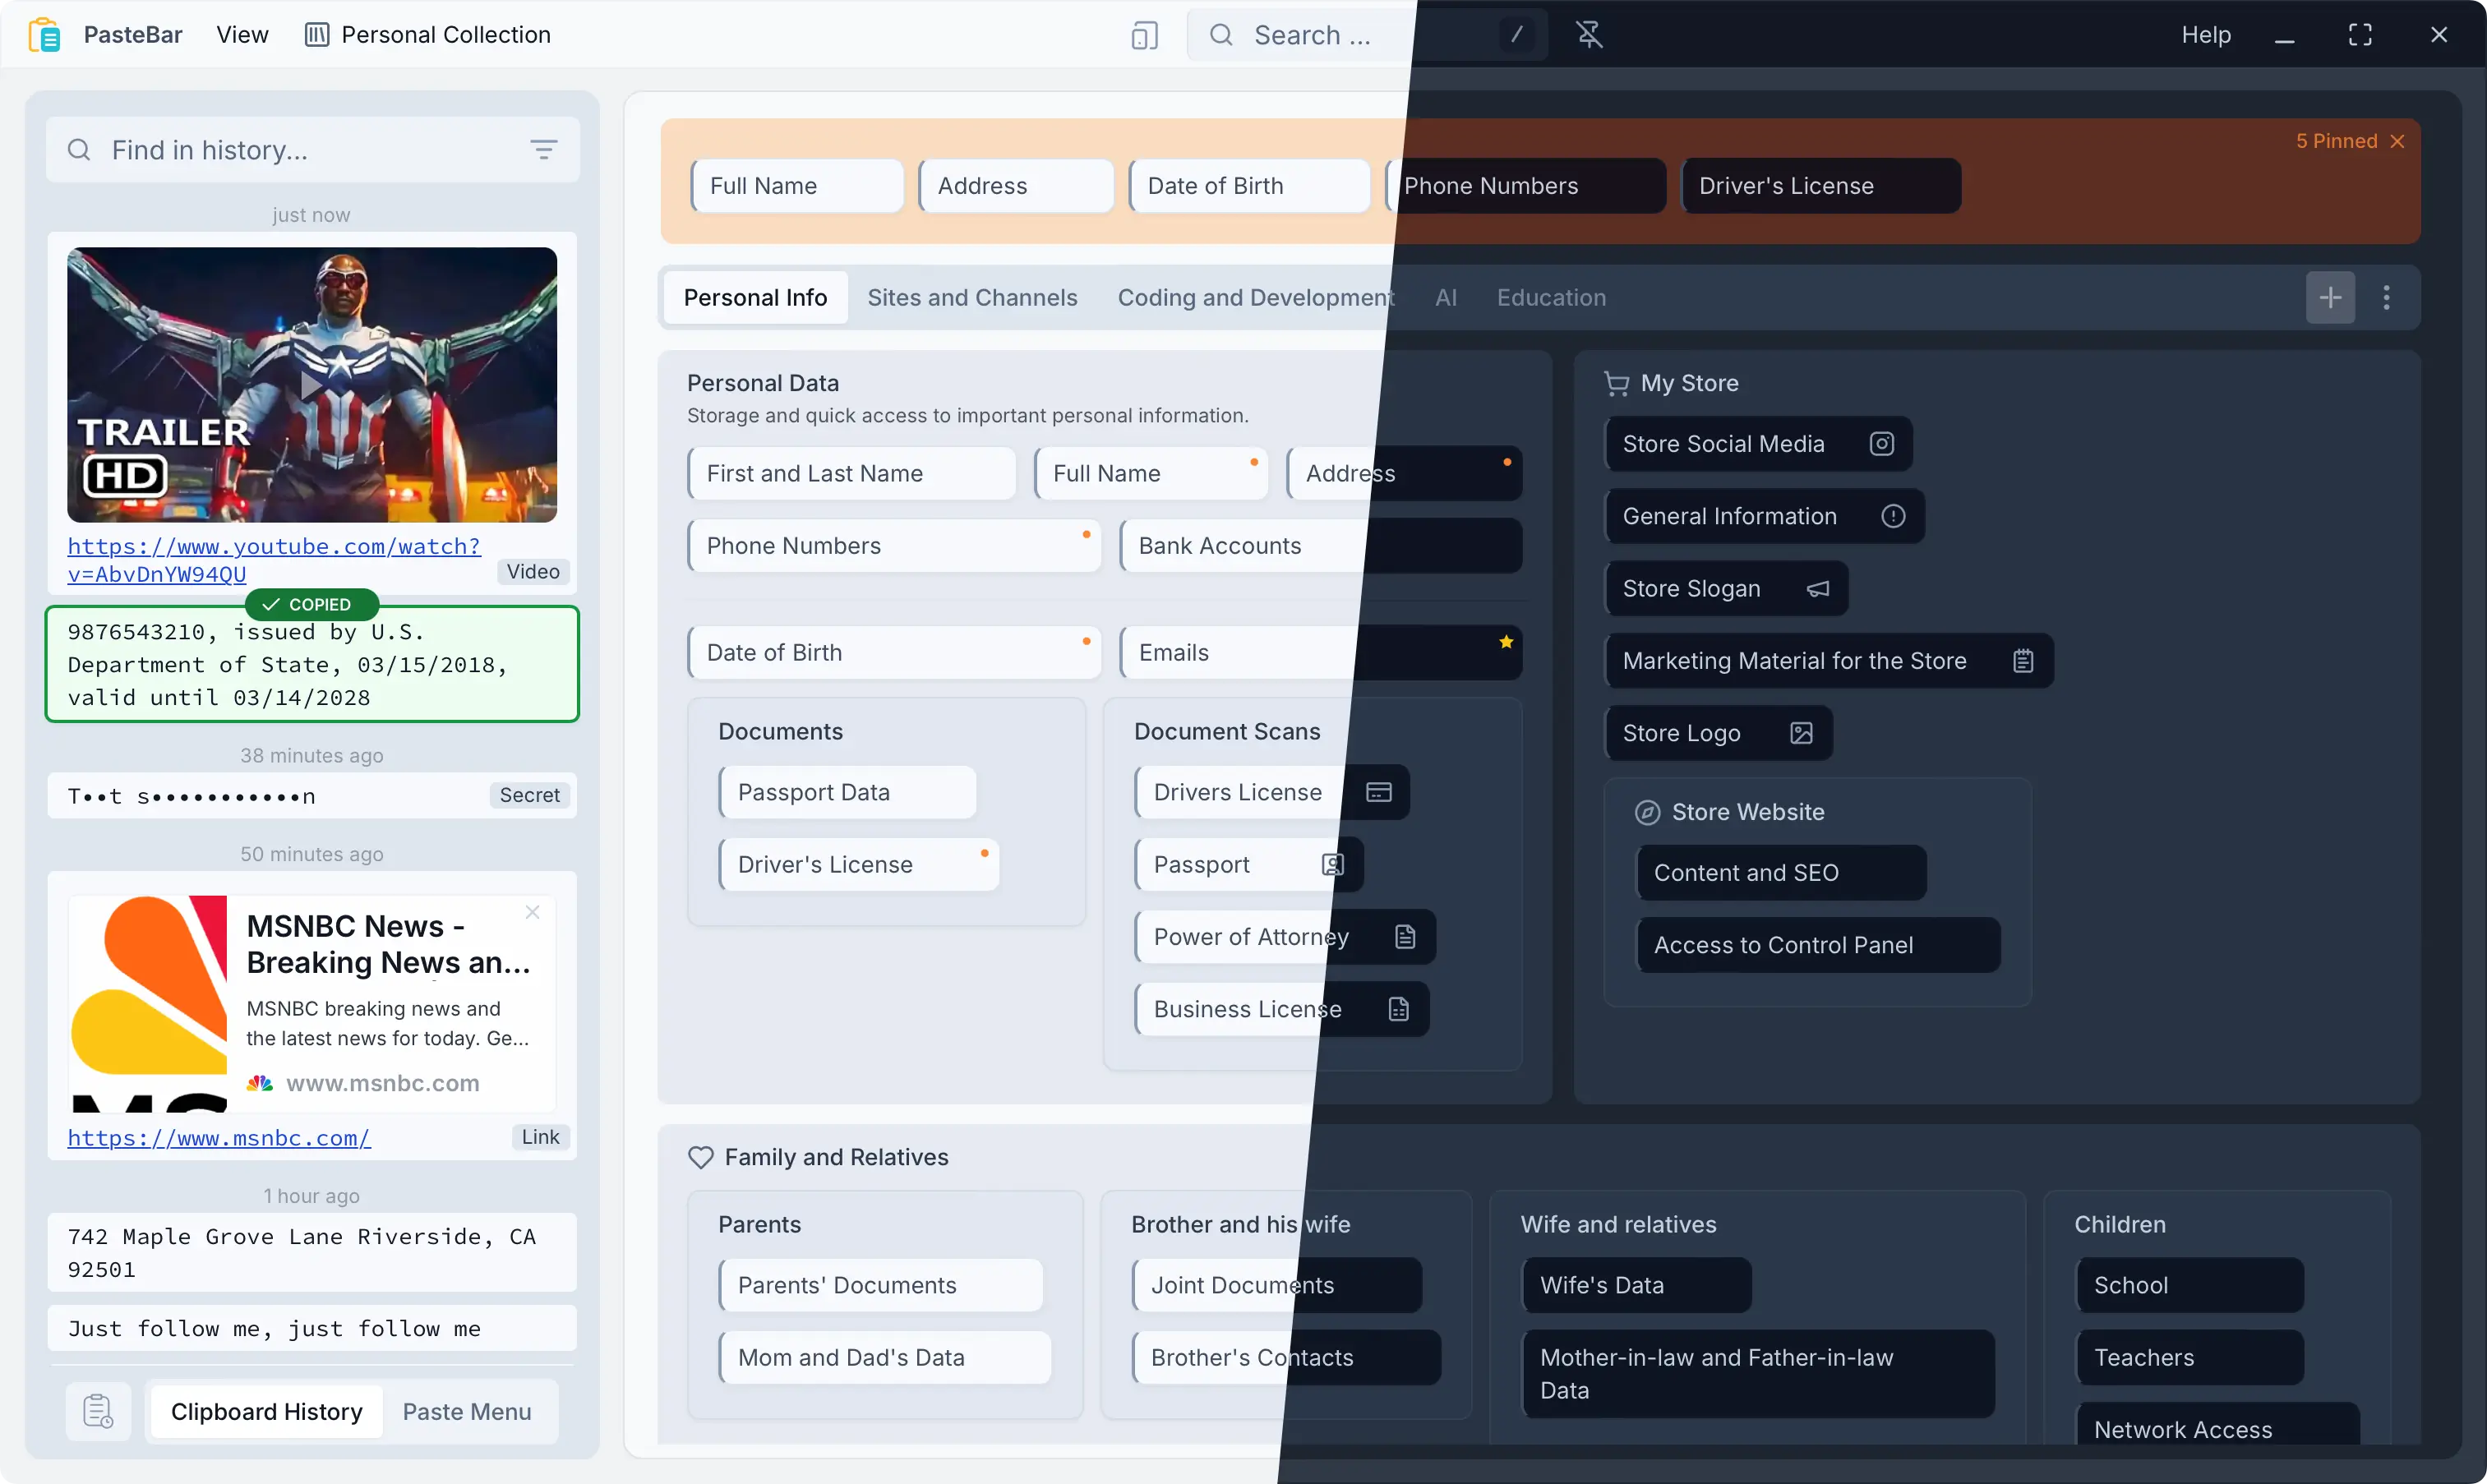This screenshot has width=2487, height=1484.
Task: Open the Paste Menu
Action: click(467, 1411)
